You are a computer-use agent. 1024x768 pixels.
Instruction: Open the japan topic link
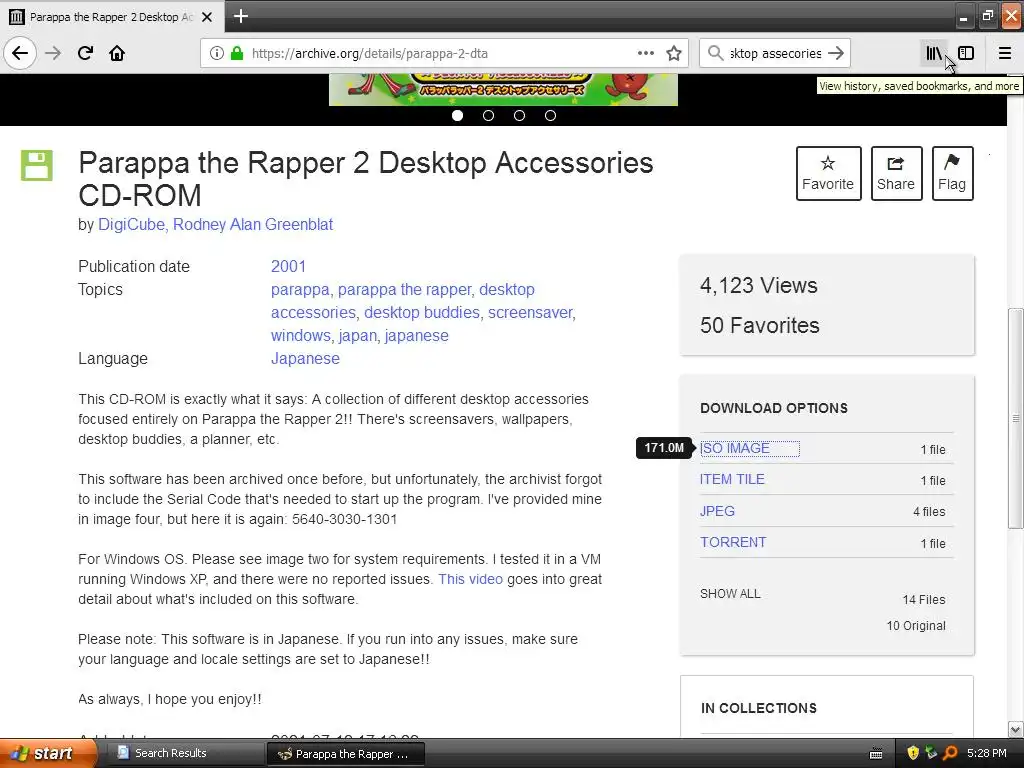click(357, 336)
